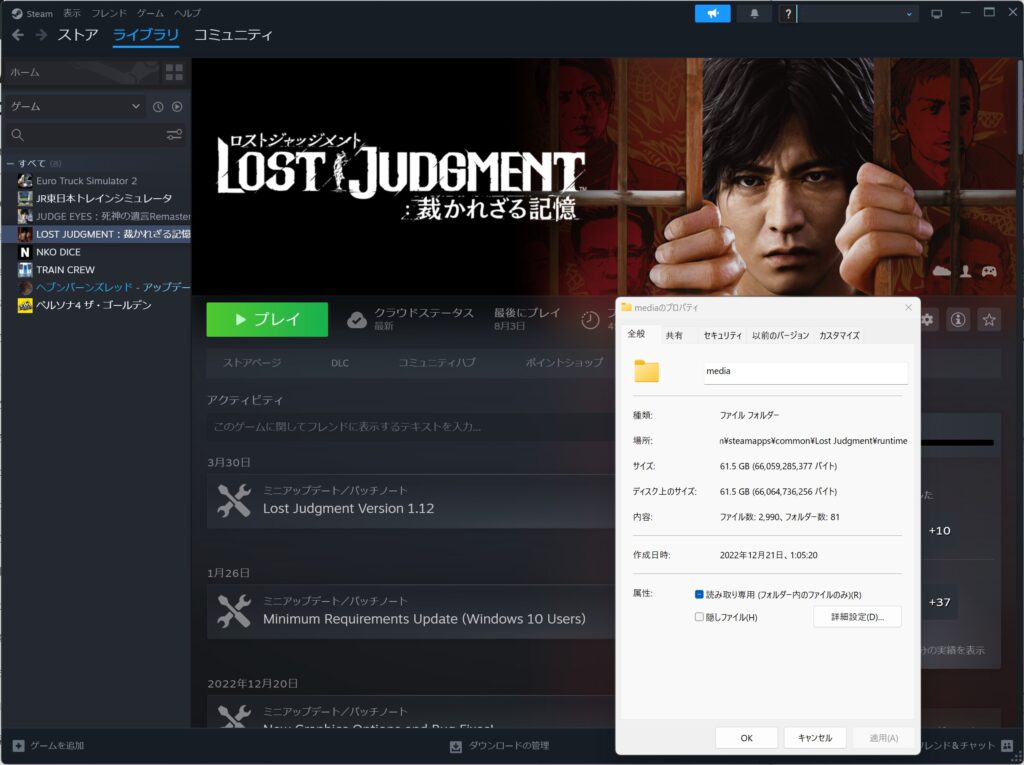Image resolution: width=1024 pixels, height=765 pixels.
Task: Open the ストアページ link
Action: [252, 363]
